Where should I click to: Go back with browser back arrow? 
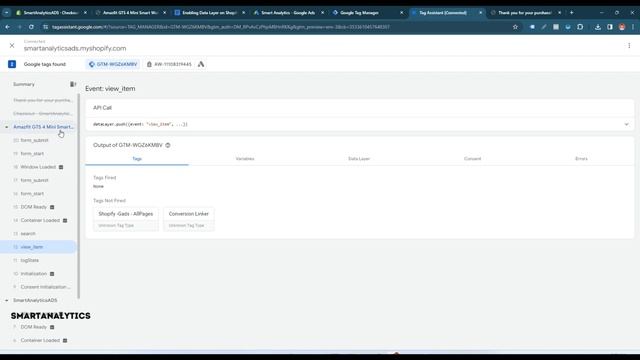pos(8,27)
